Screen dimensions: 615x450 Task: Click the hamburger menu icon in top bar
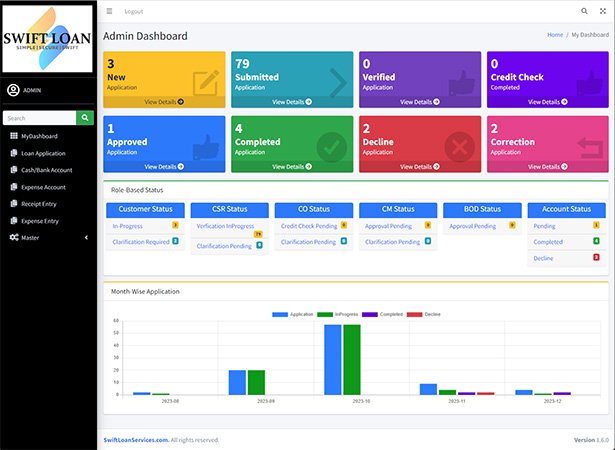click(109, 11)
